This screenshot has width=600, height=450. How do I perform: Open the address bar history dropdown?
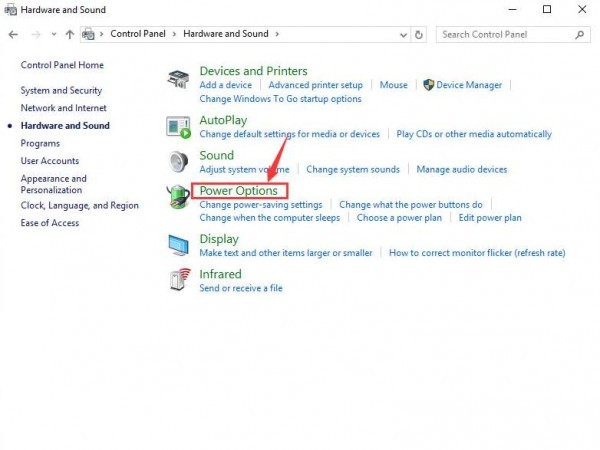coord(403,35)
